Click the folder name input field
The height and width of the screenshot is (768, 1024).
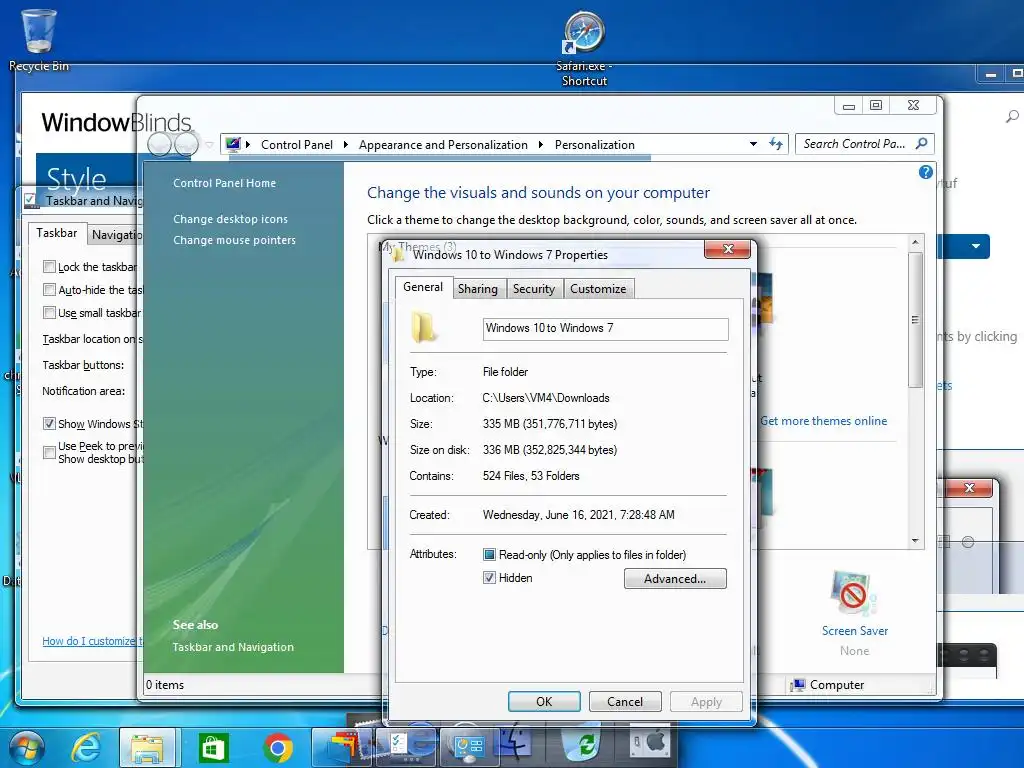coord(605,328)
